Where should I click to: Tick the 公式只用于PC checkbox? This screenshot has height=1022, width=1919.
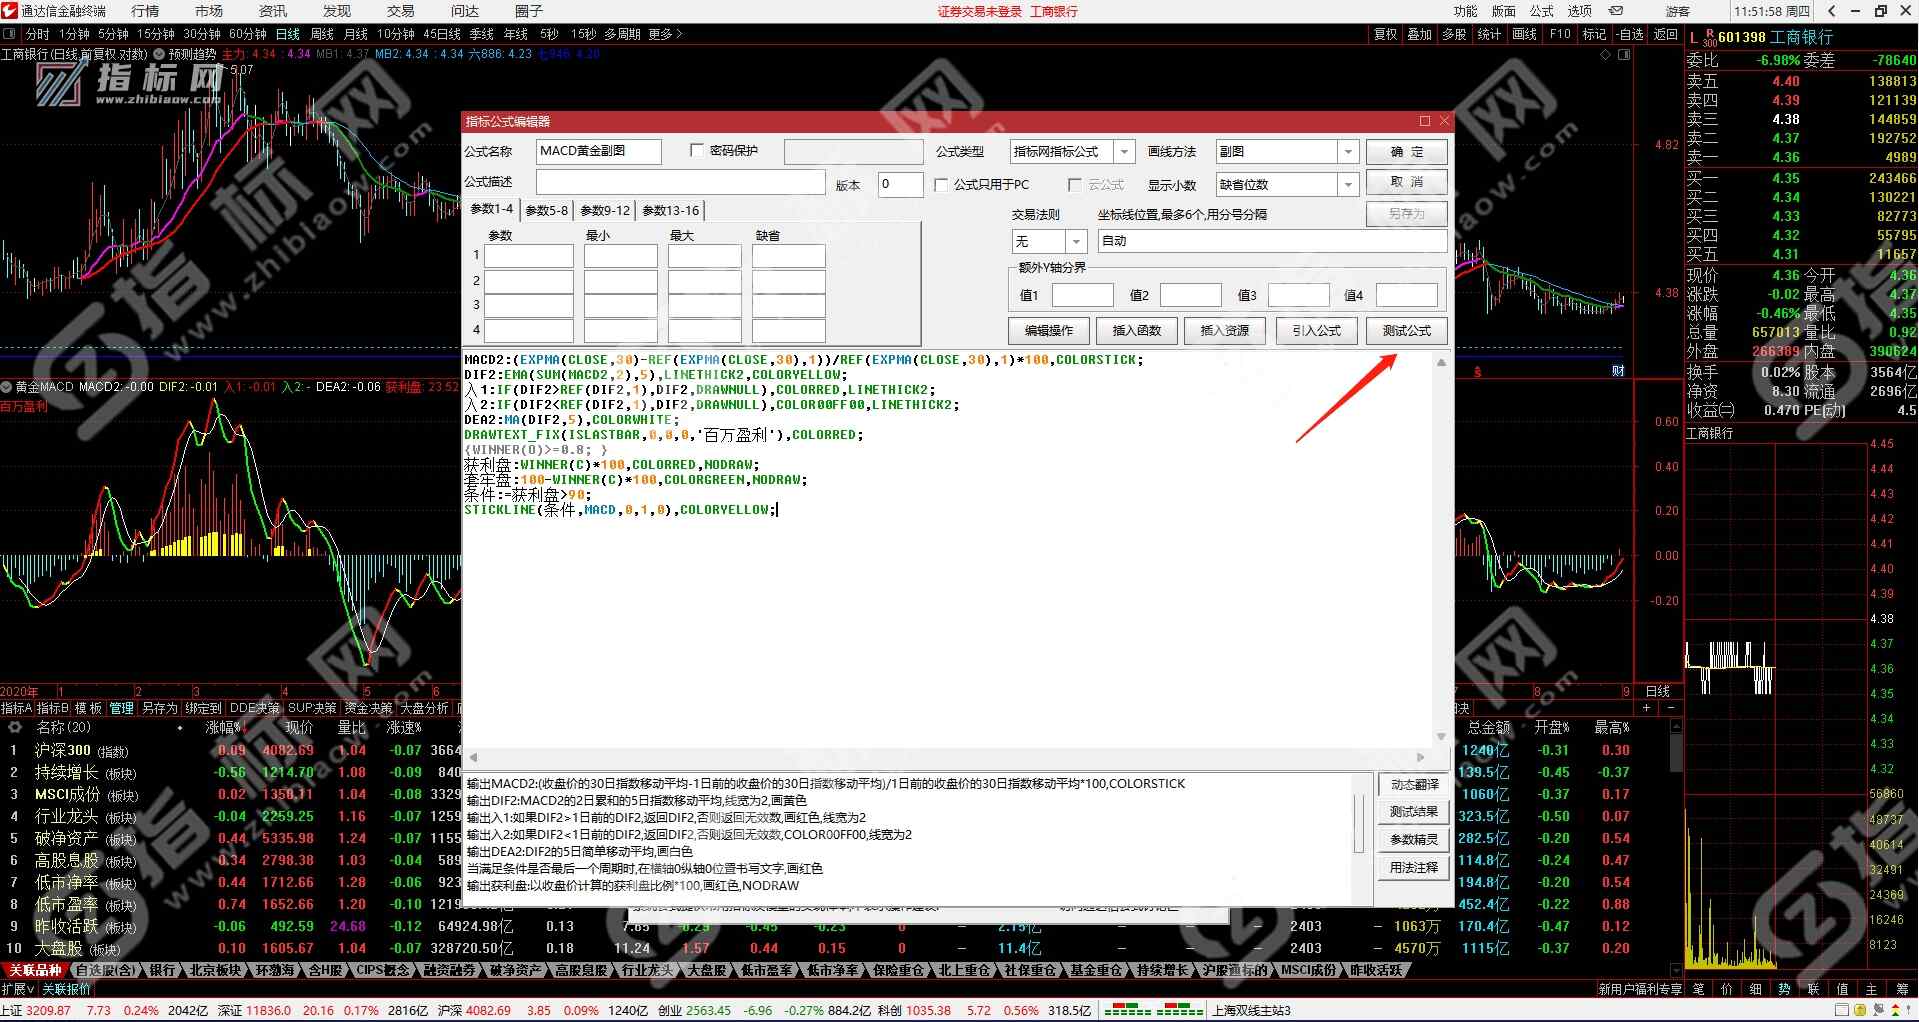[x=941, y=185]
